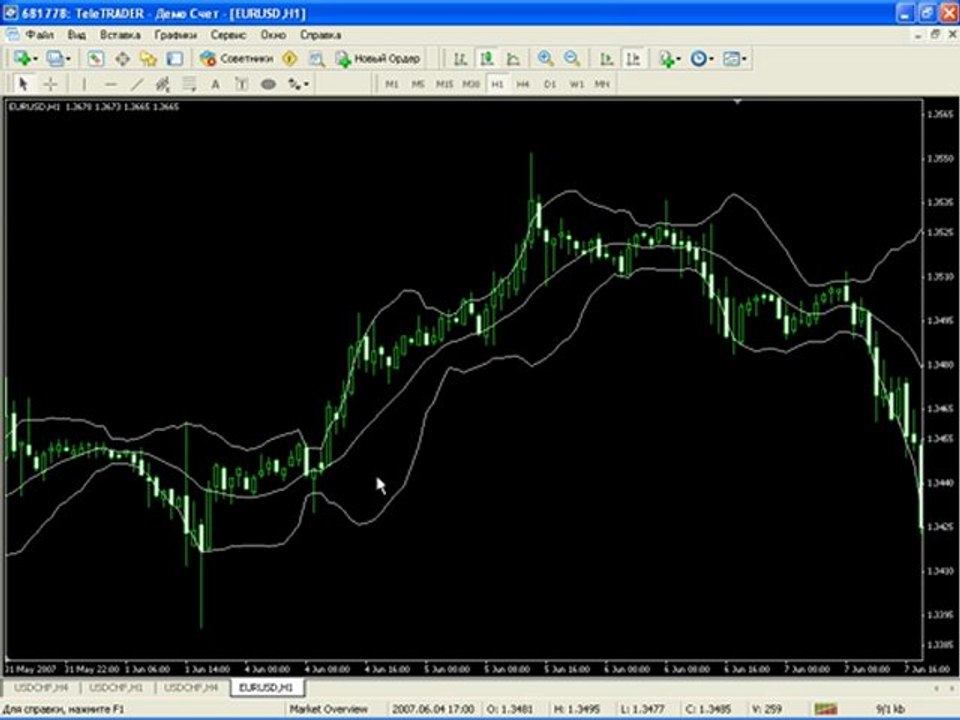Image resolution: width=960 pixels, height=720 pixels.
Task: Open the Справка menu
Action: (x=321, y=35)
